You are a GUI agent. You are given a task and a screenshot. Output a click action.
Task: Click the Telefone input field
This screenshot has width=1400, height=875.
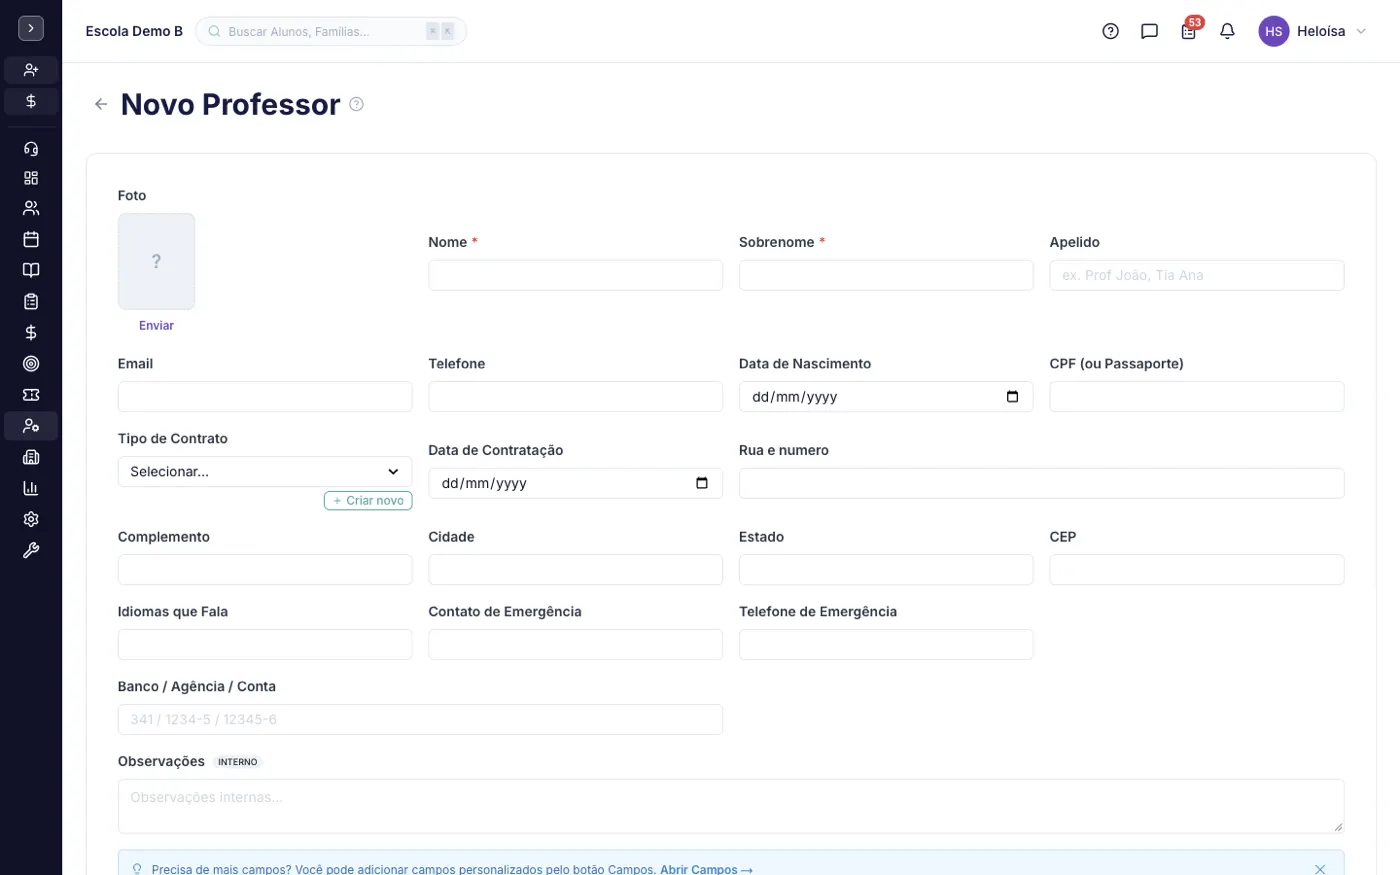pyautogui.click(x=575, y=396)
